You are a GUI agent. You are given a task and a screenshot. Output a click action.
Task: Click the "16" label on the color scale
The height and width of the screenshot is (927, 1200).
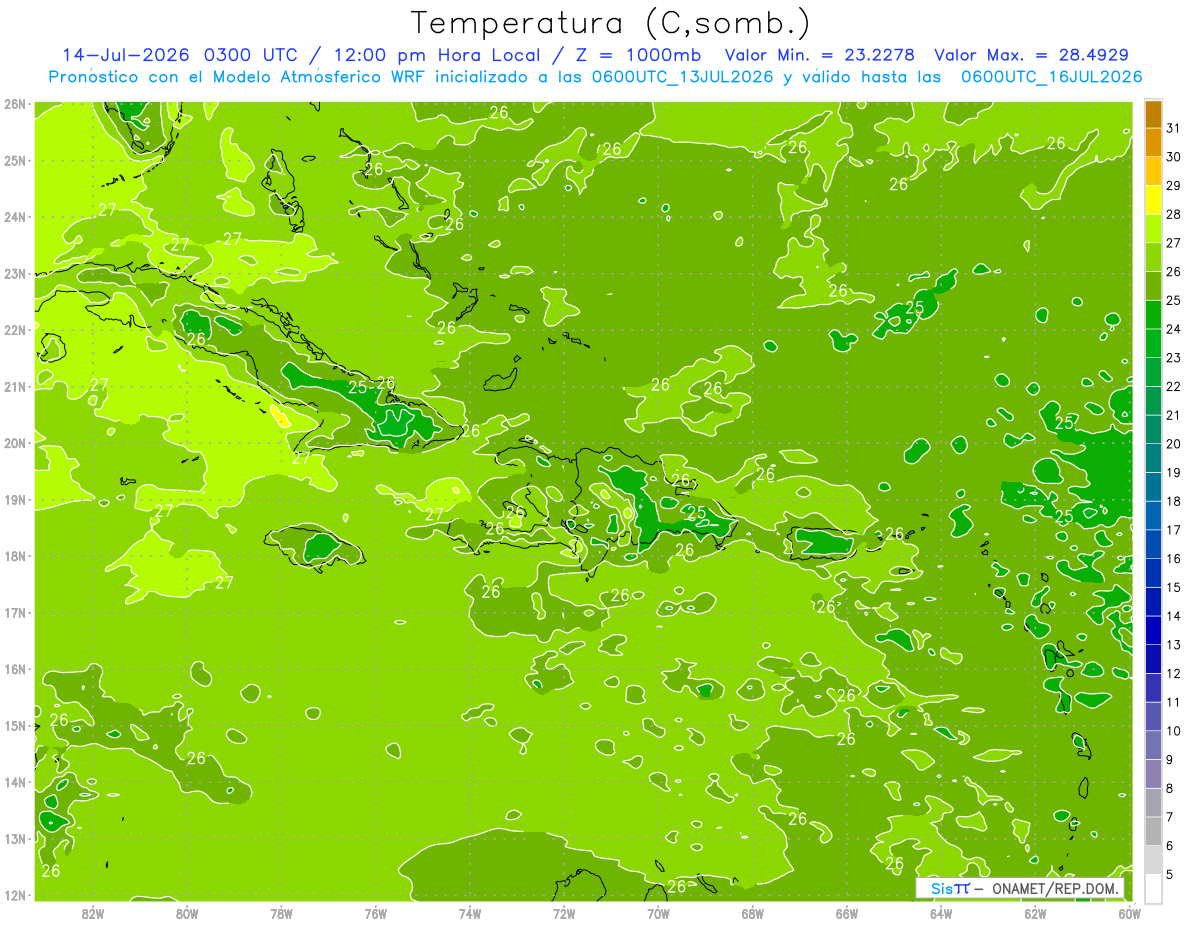(1174, 558)
